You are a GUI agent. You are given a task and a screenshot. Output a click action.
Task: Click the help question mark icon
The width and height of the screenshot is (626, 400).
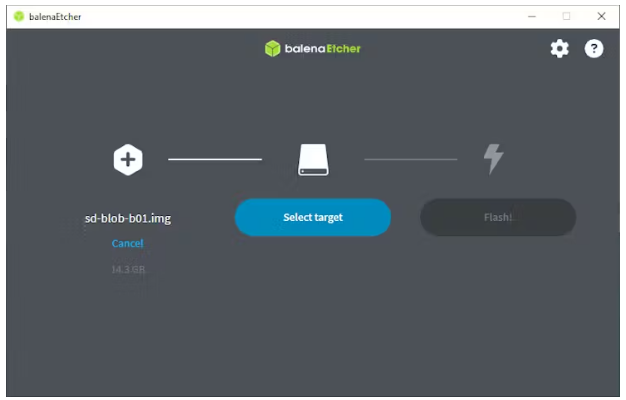[x=594, y=48]
